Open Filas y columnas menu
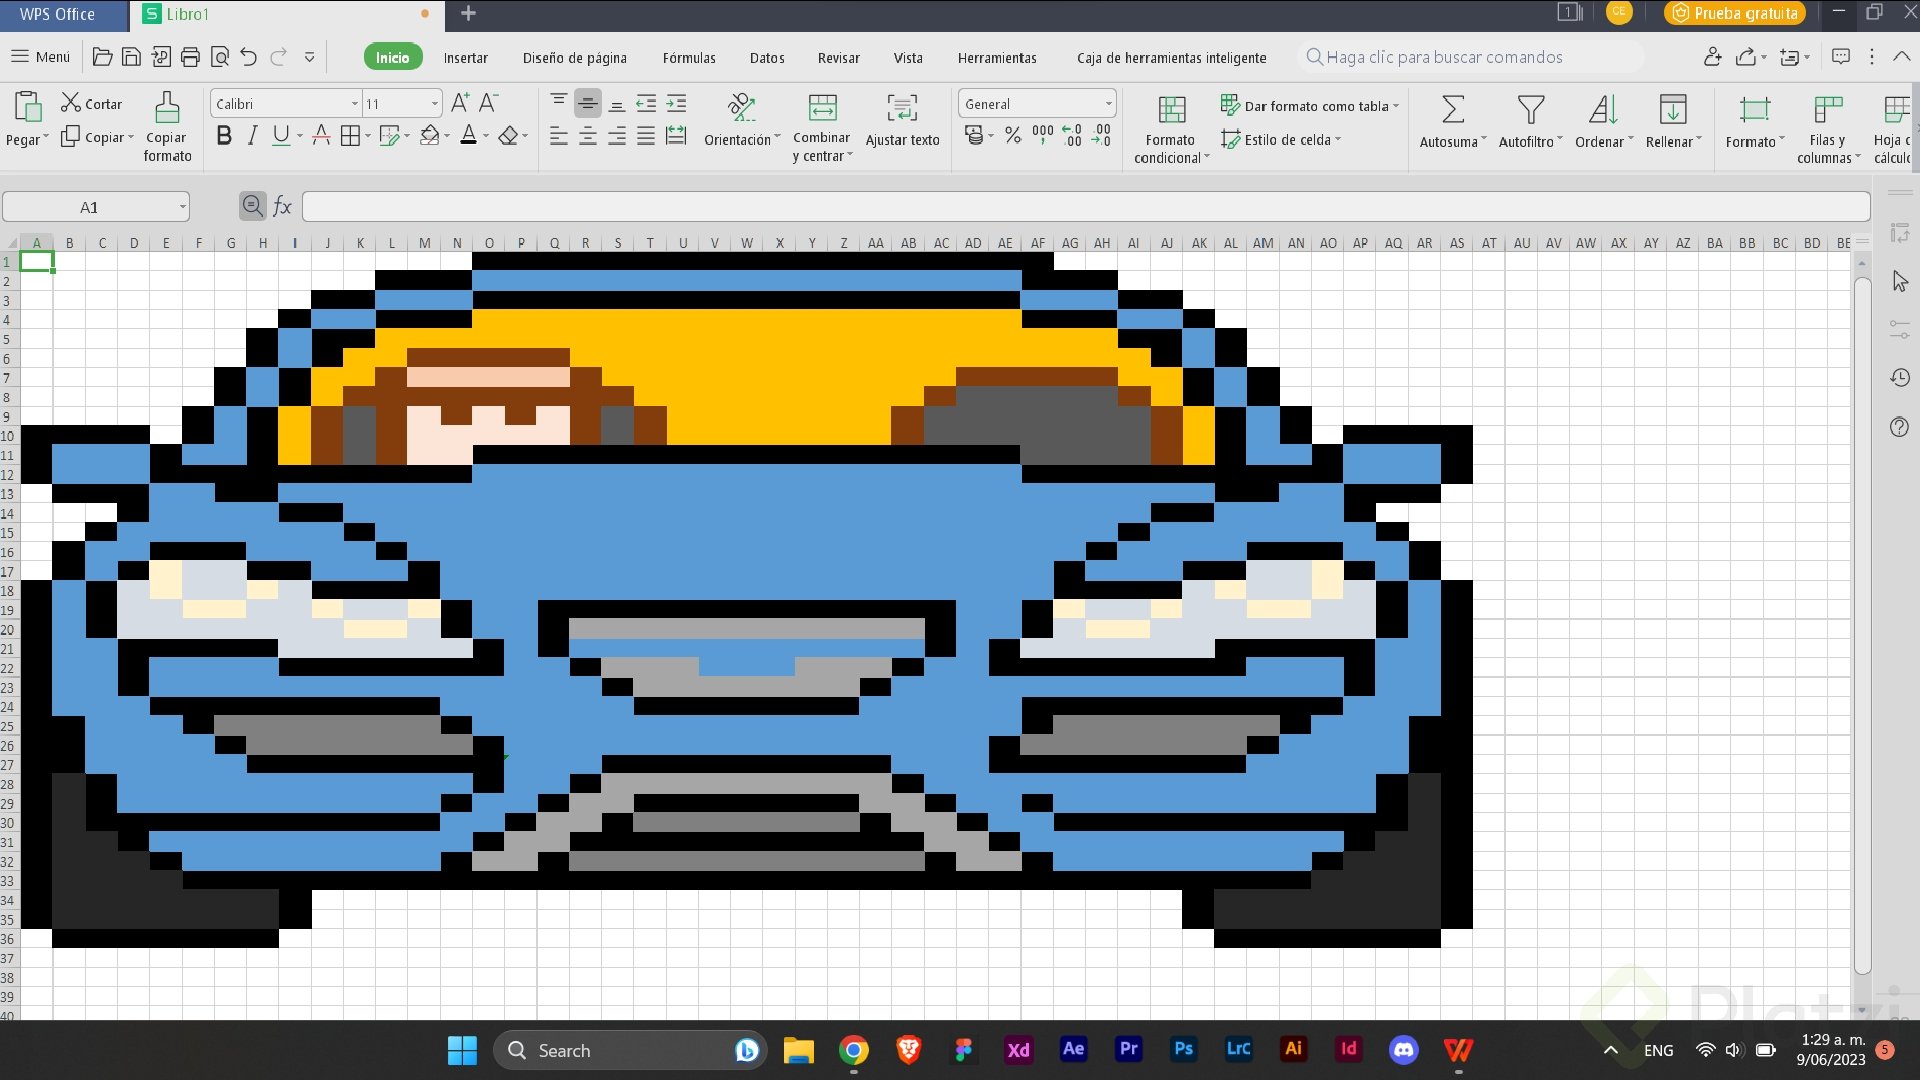The image size is (1920, 1080). pyautogui.click(x=1828, y=128)
